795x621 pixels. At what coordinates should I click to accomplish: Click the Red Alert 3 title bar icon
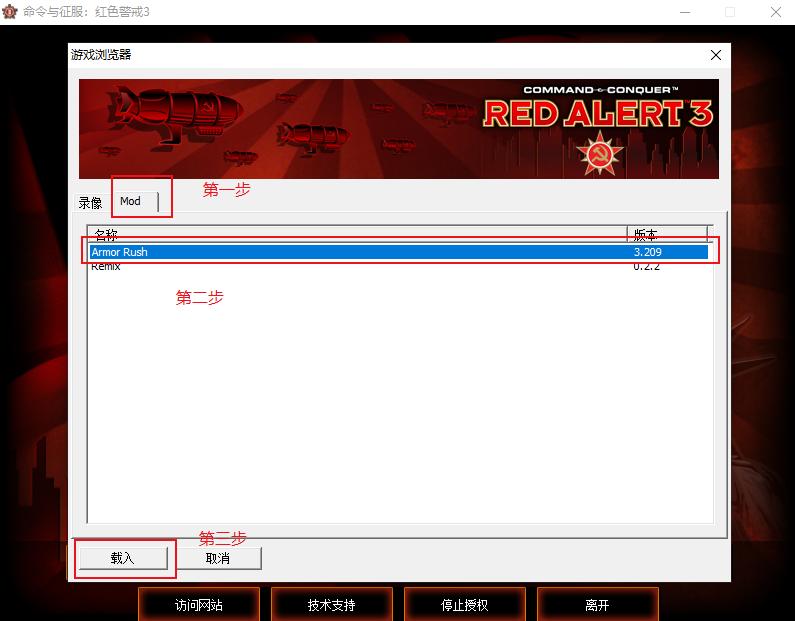click(9, 12)
